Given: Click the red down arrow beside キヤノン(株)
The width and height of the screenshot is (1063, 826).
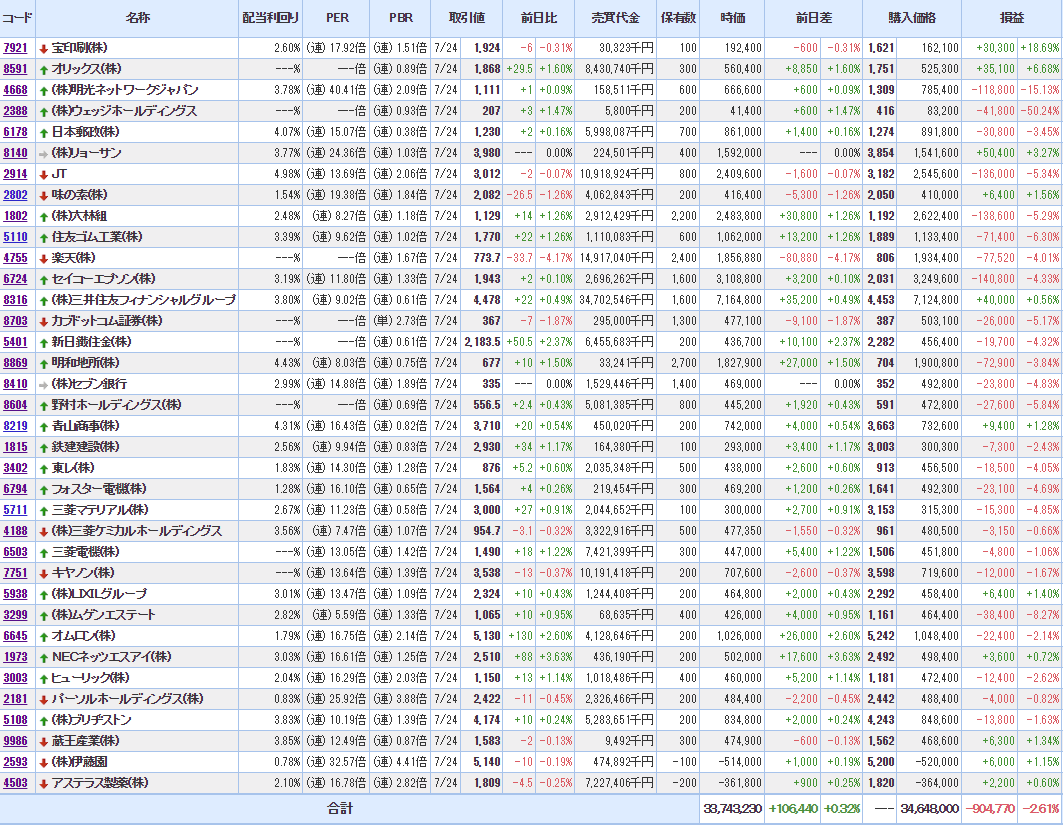Looking at the screenshot, I should tap(43, 573).
